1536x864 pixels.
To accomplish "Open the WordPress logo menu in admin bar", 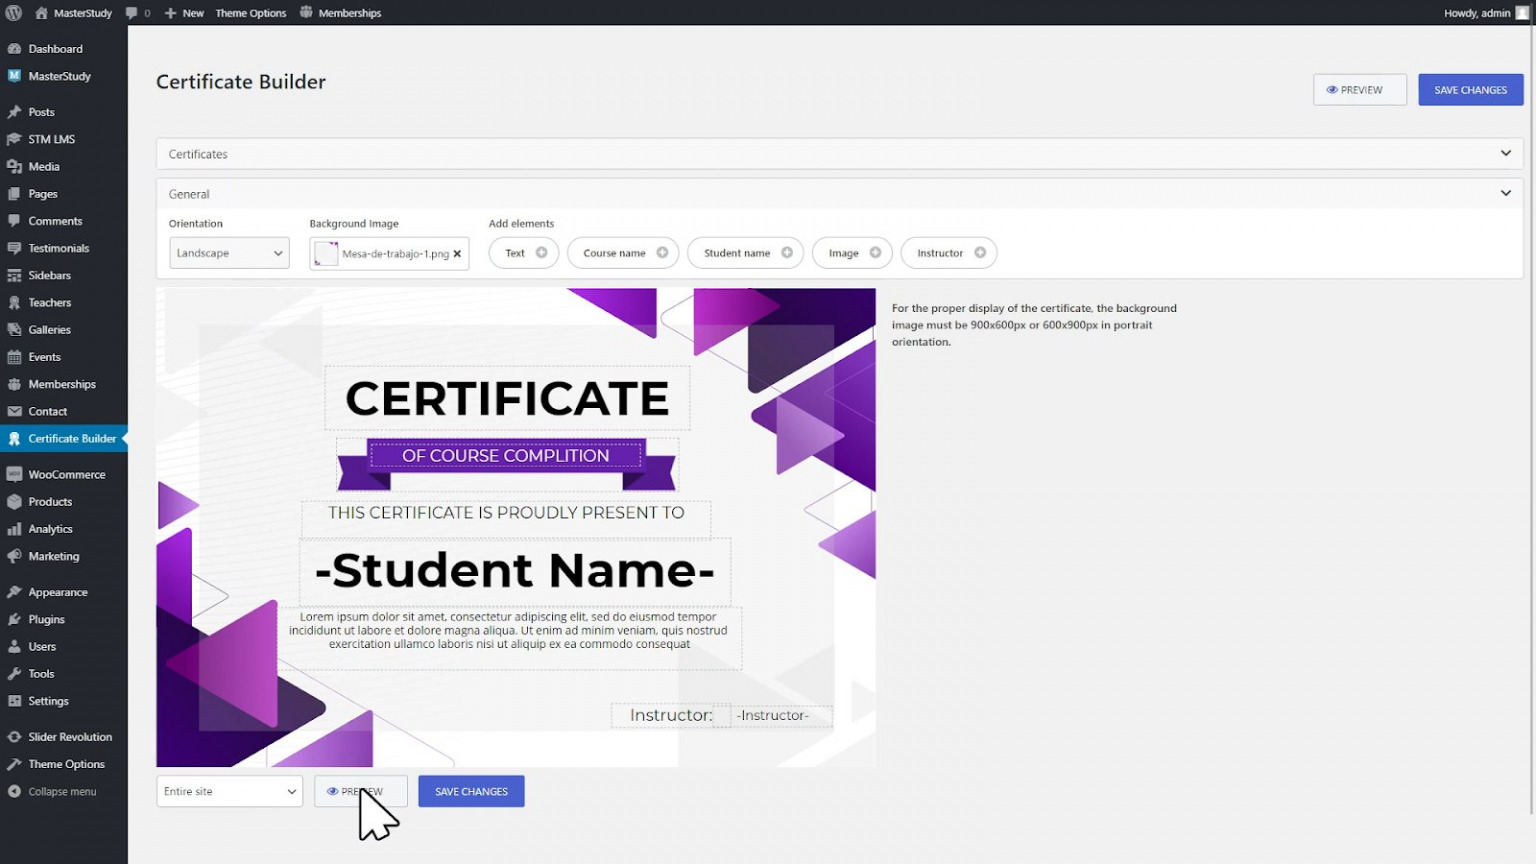I will click(13, 13).
